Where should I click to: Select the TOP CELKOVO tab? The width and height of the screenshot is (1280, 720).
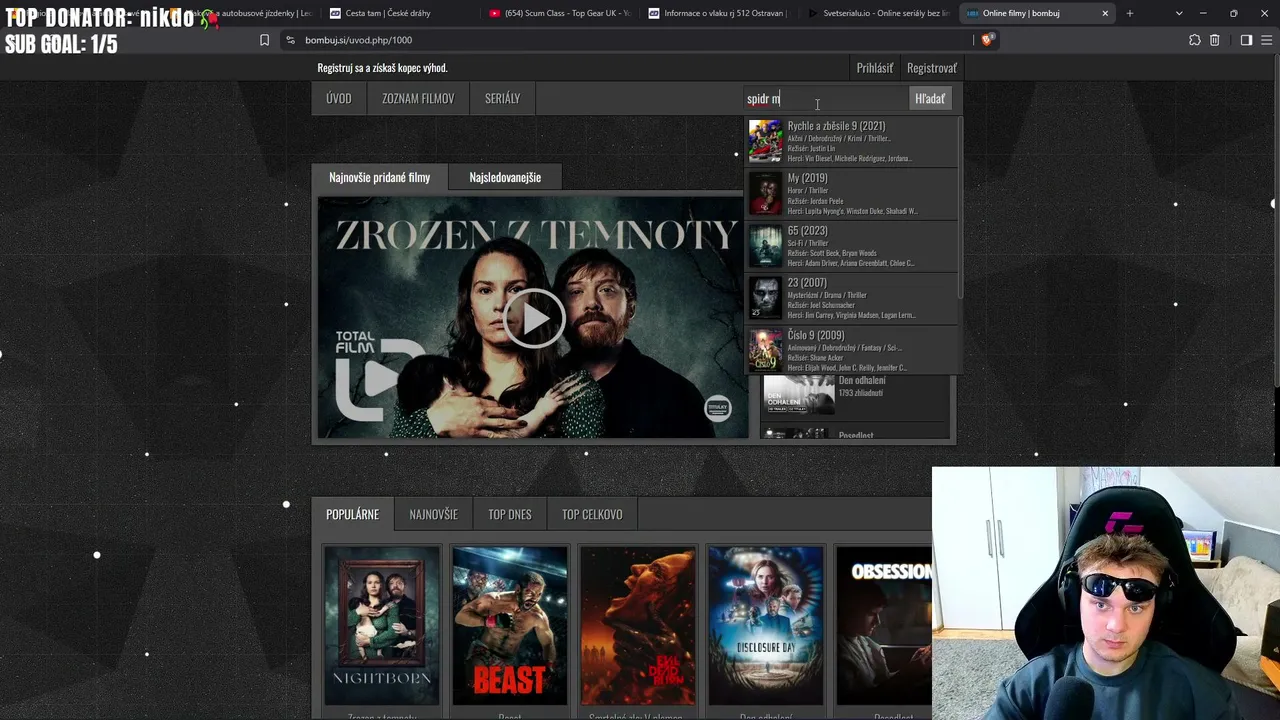(x=592, y=514)
